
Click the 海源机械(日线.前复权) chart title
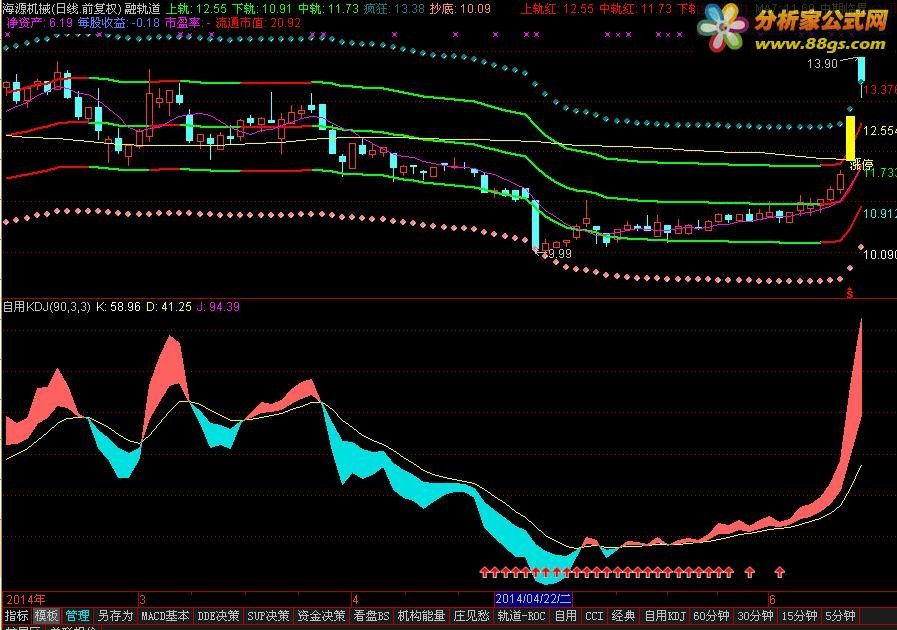click(x=60, y=9)
